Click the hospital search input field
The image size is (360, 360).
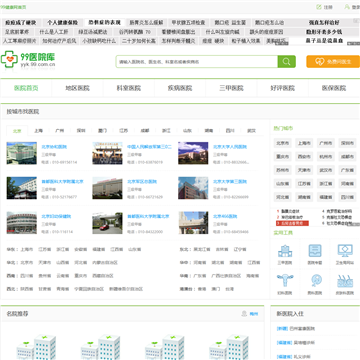(x=197, y=62)
